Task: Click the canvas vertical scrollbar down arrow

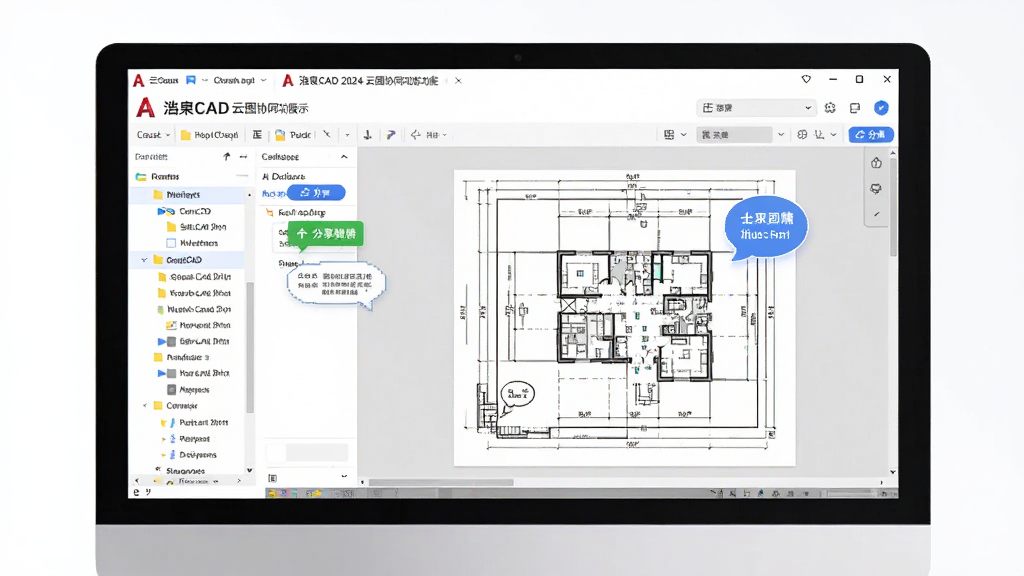Action: pyautogui.click(x=893, y=472)
